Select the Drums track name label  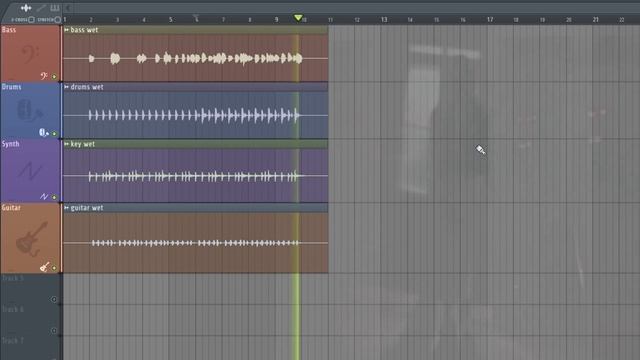pyautogui.click(x=11, y=87)
